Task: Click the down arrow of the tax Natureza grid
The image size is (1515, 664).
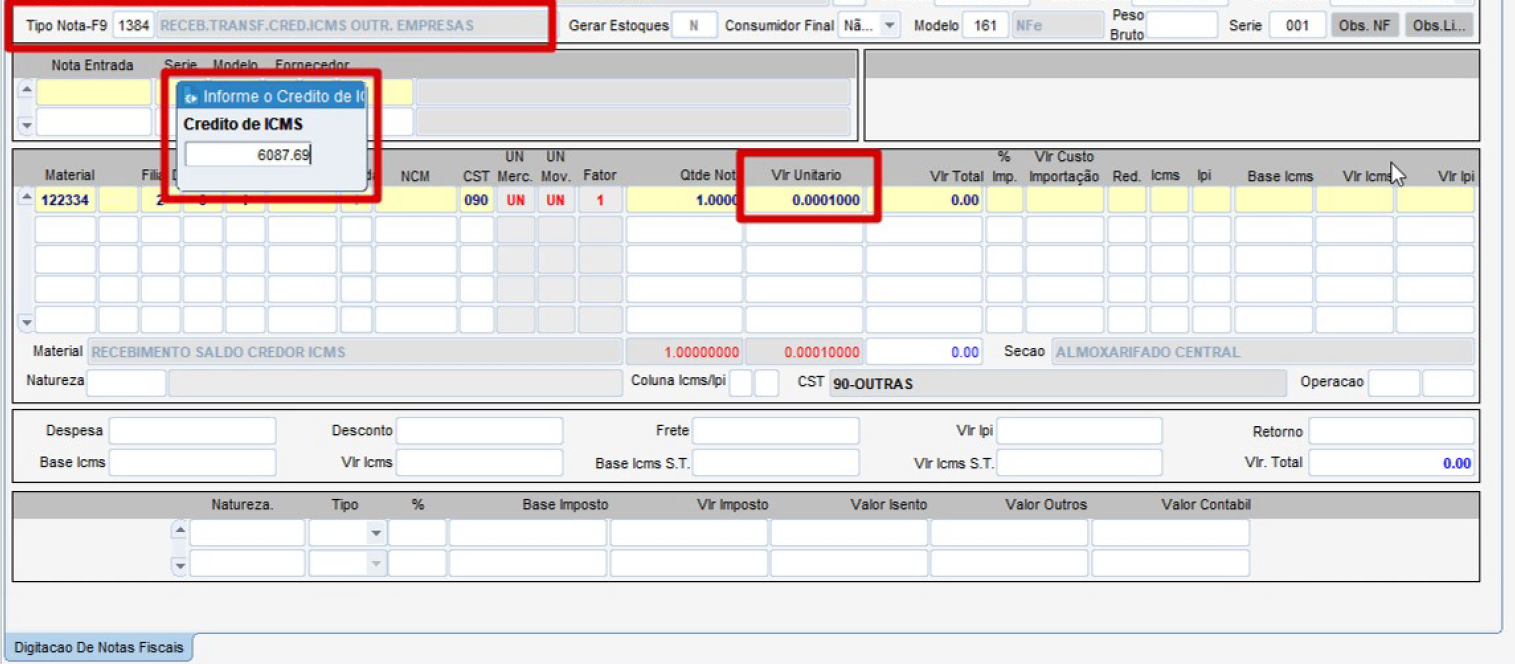Action: tap(180, 565)
